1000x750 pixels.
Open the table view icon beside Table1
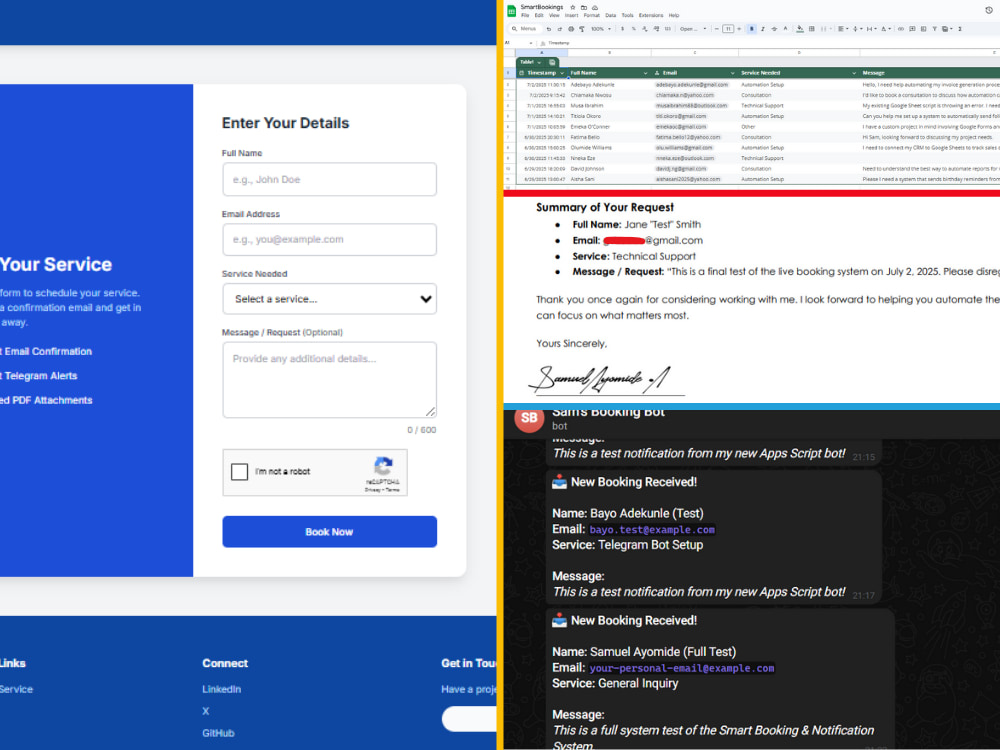click(552, 62)
